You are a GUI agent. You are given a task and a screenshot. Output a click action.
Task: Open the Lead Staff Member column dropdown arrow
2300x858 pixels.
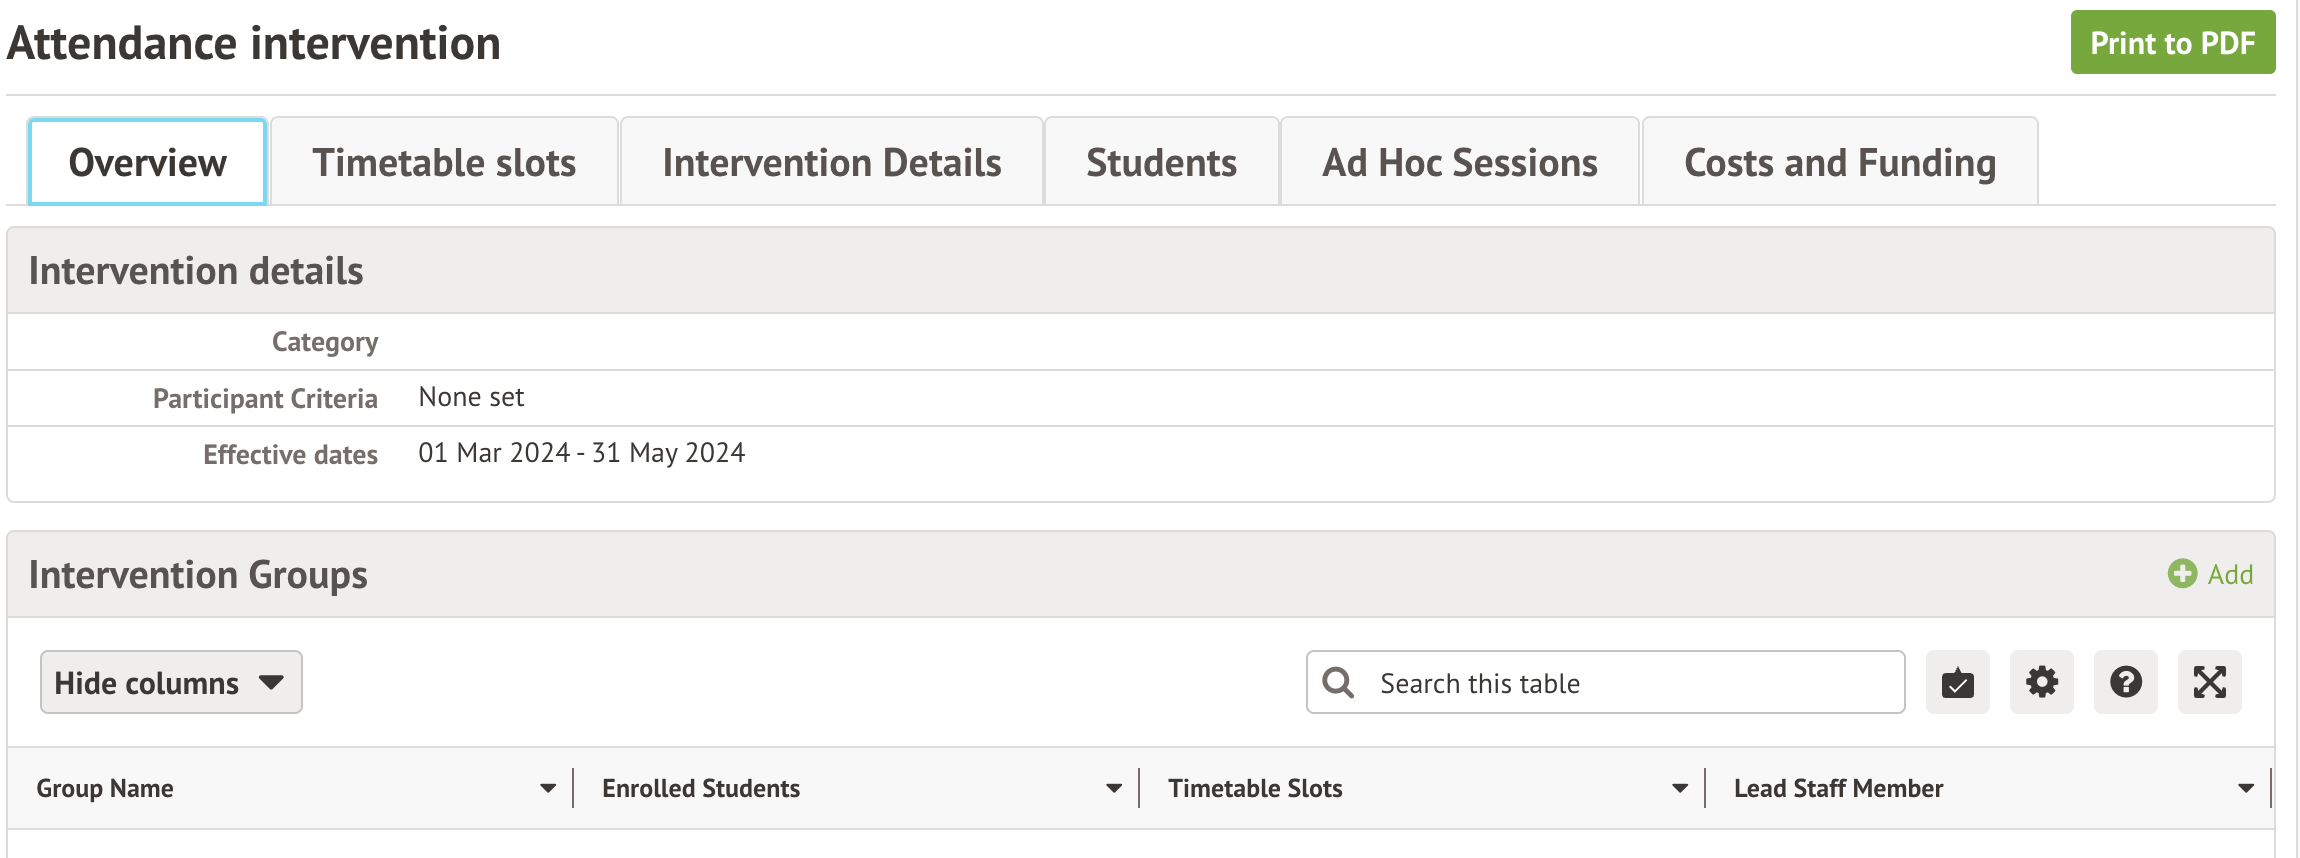click(x=2245, y=789)
